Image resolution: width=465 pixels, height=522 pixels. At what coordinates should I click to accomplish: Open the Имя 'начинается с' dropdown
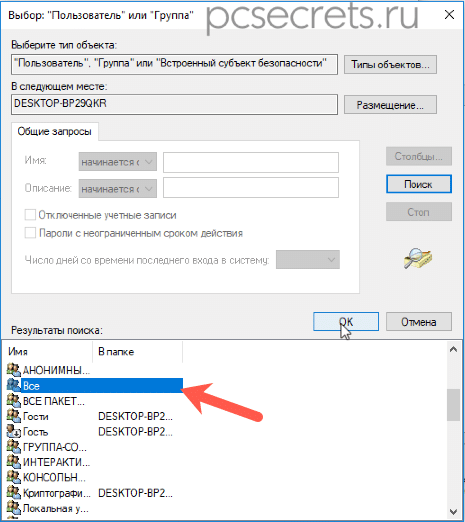click(118, 162)
